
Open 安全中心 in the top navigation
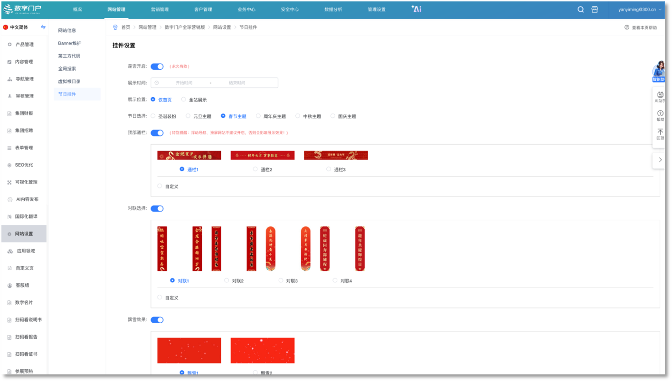290,9
